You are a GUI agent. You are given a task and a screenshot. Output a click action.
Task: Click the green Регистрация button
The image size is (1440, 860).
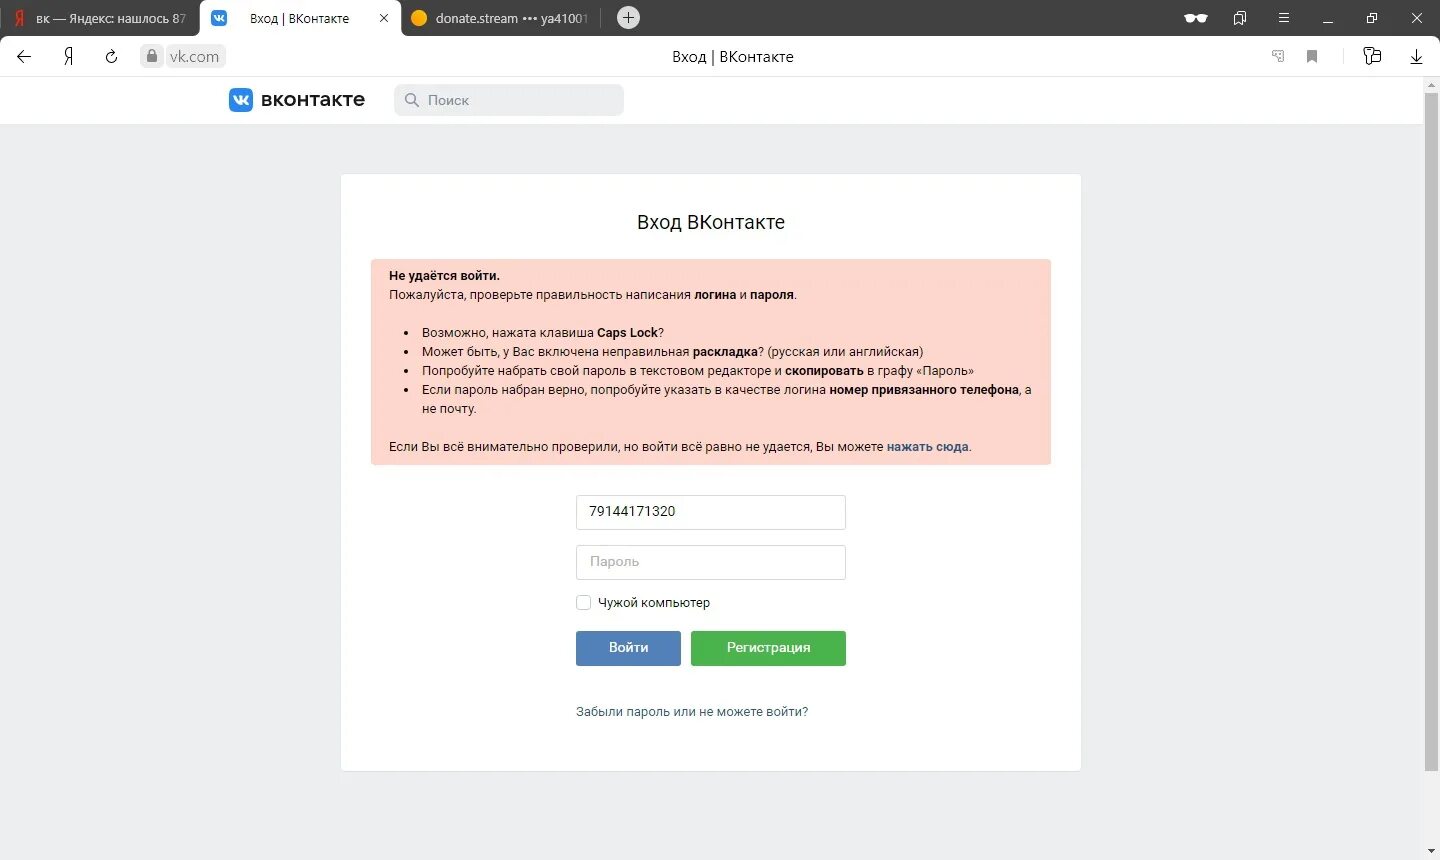768,648
